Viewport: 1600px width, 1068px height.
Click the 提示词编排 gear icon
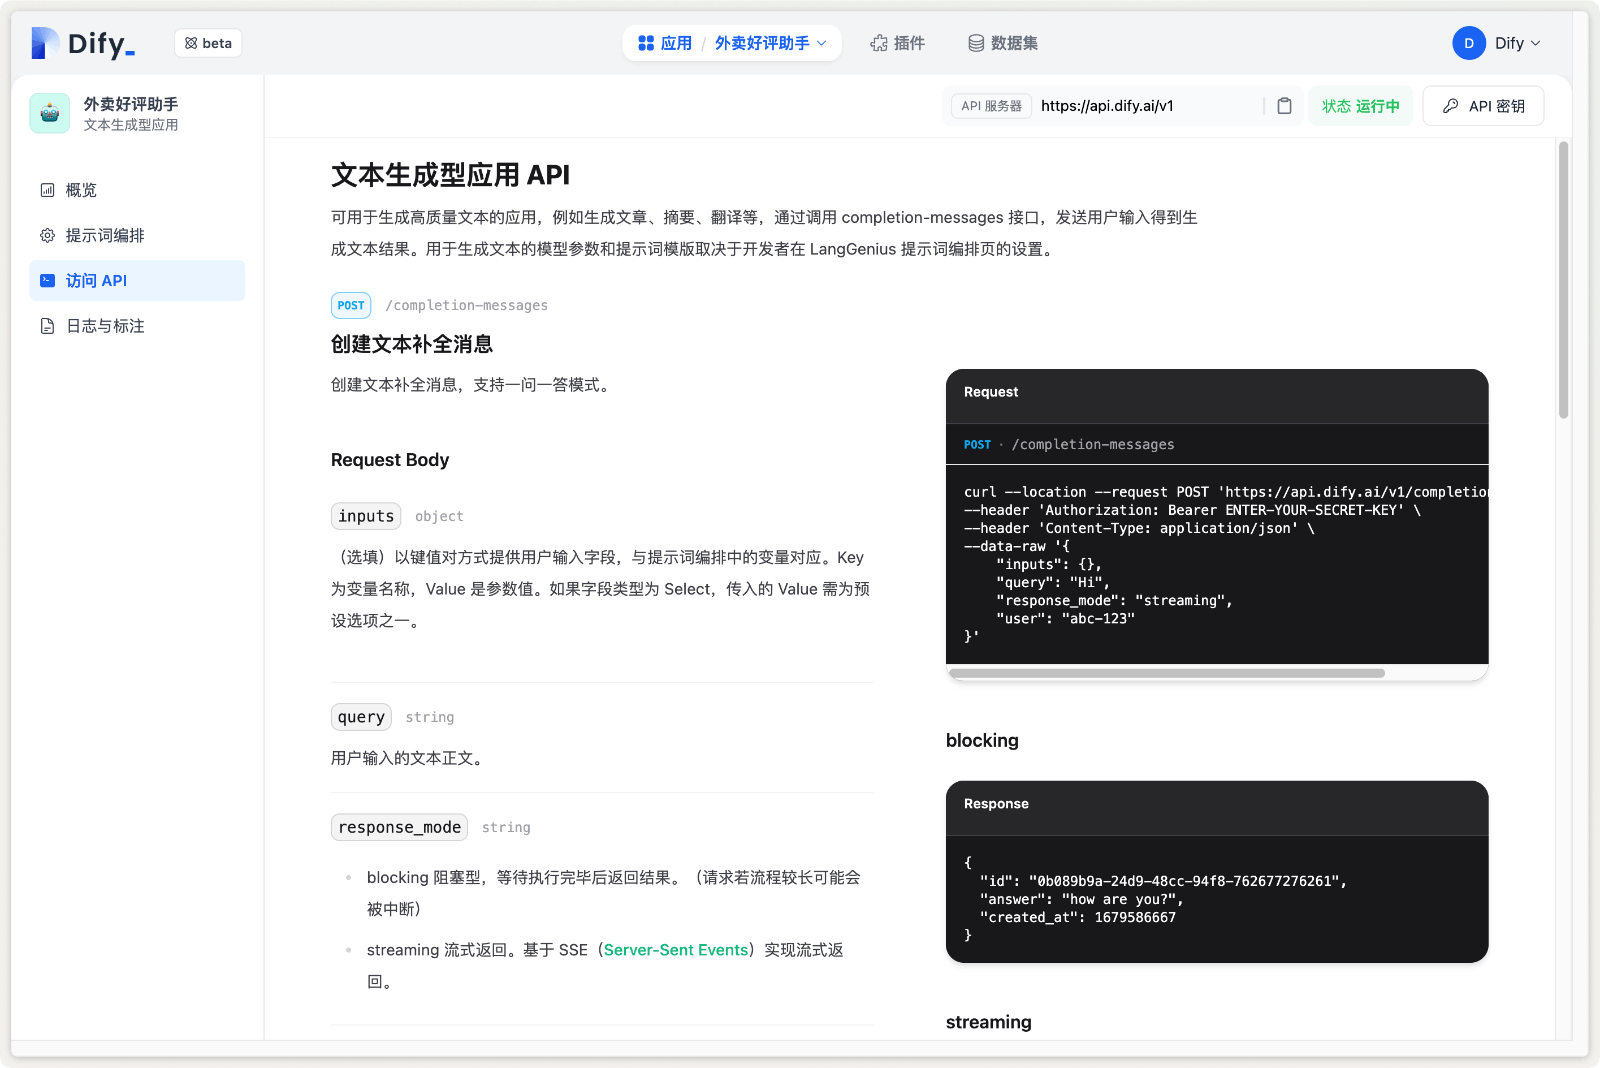[47, 235]
